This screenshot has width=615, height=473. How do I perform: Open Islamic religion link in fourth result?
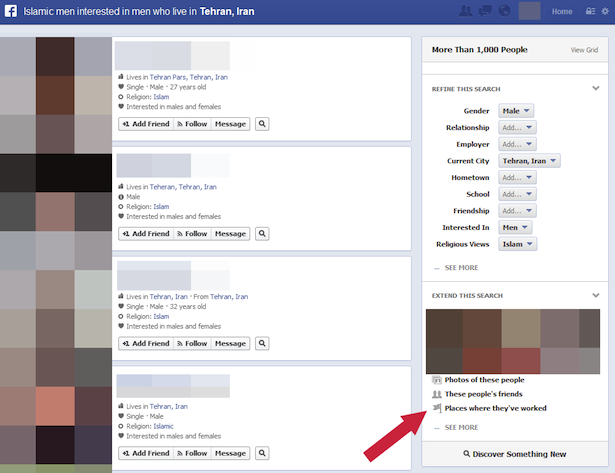[163, 426]
